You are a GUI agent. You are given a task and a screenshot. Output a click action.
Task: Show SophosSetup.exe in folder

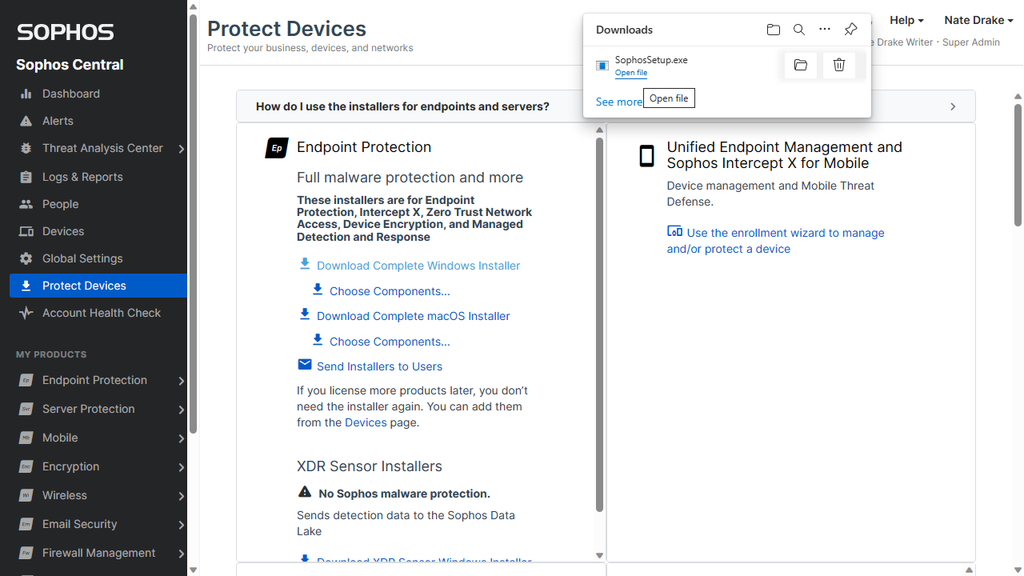coord(801,65)
